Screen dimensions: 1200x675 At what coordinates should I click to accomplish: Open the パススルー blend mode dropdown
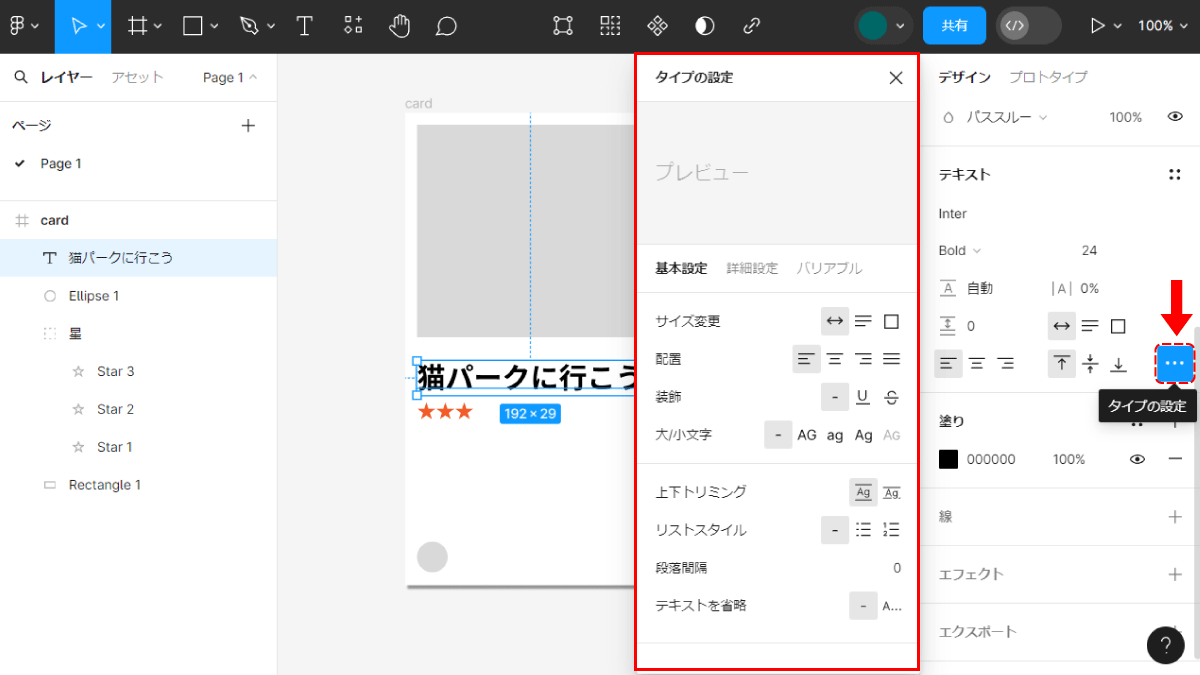[1006, 117]
